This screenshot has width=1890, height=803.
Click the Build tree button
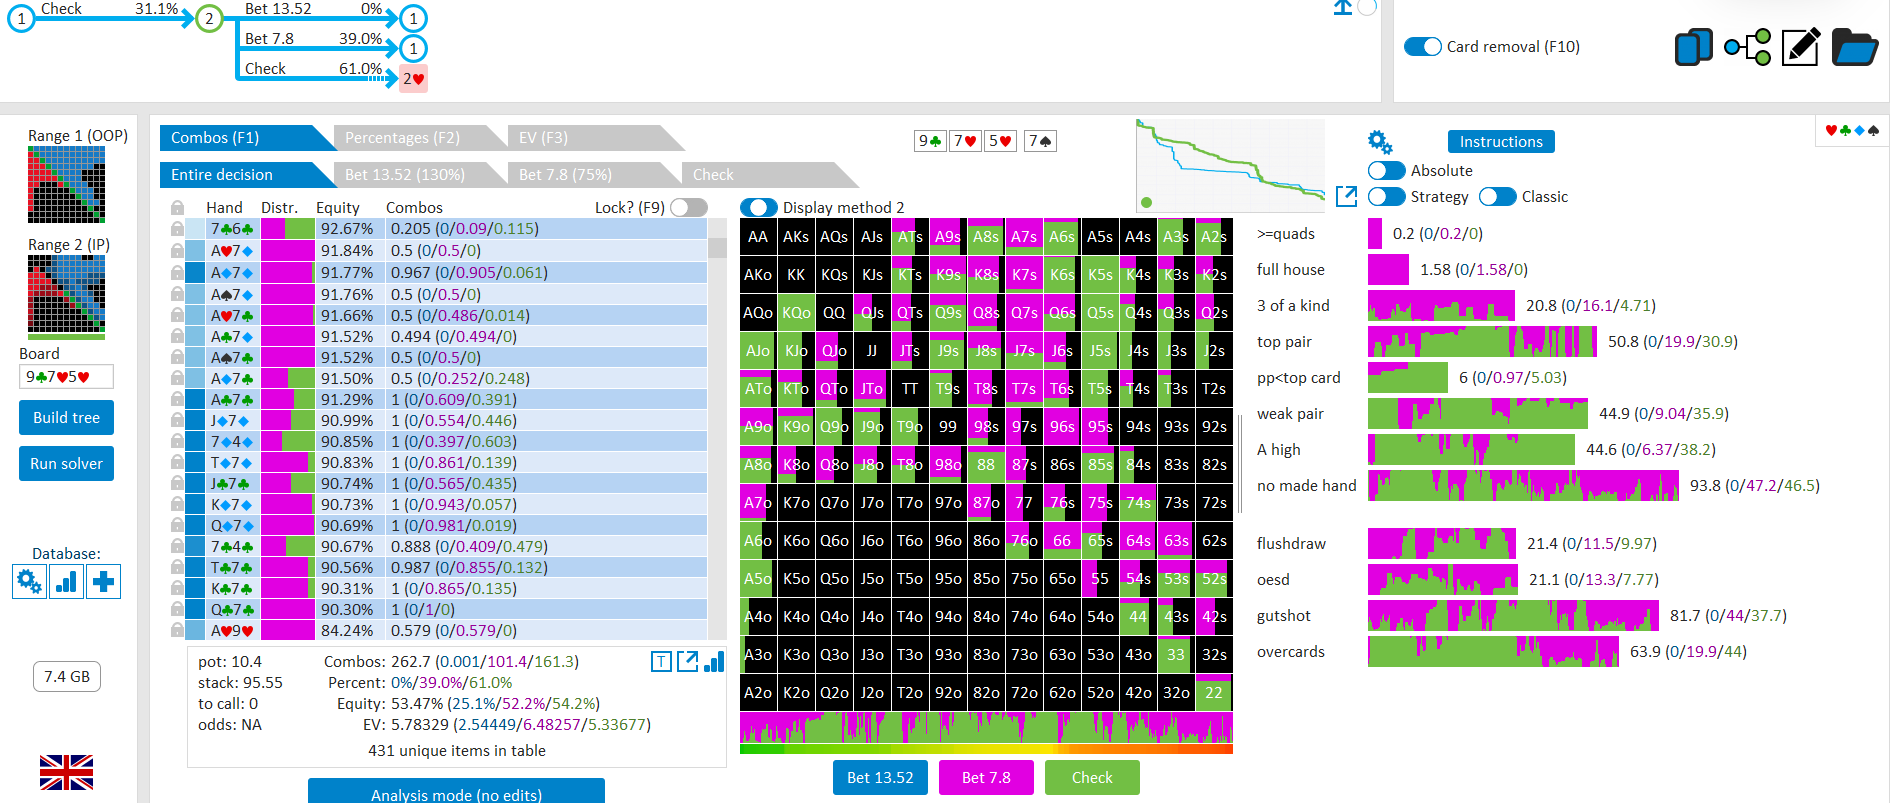point(66,417)
